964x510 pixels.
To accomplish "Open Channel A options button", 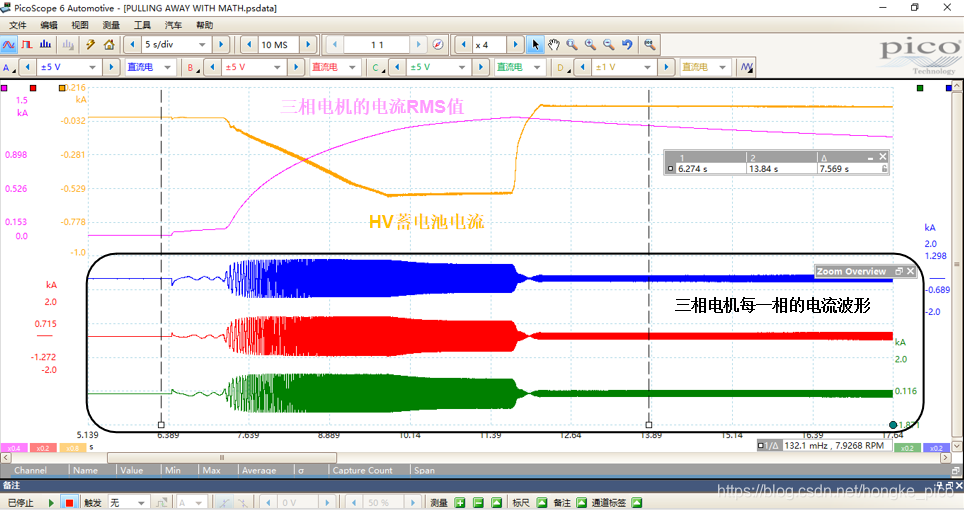I will pos(8,67).
